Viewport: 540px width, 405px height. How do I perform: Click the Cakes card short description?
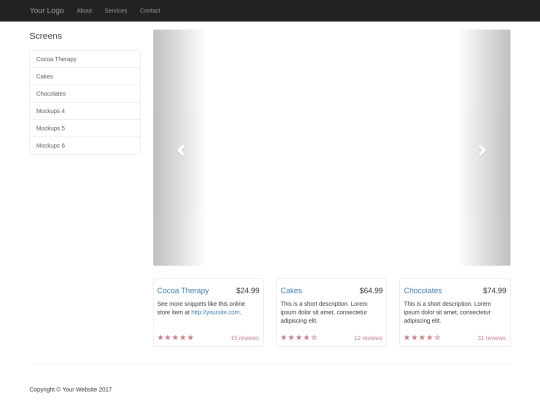coord(324,312)
